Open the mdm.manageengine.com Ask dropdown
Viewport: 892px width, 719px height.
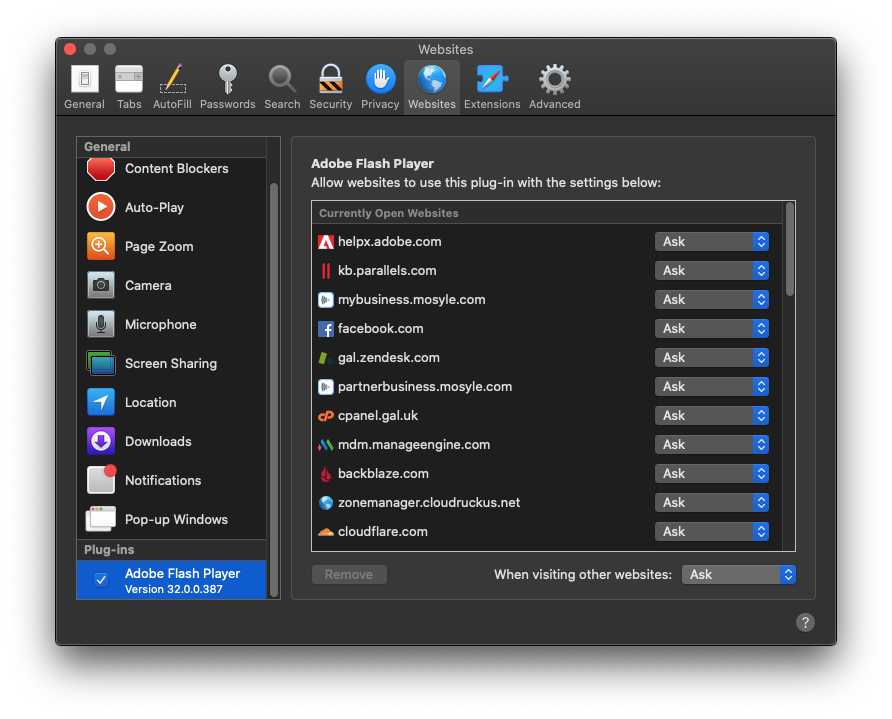coord(712,445)
